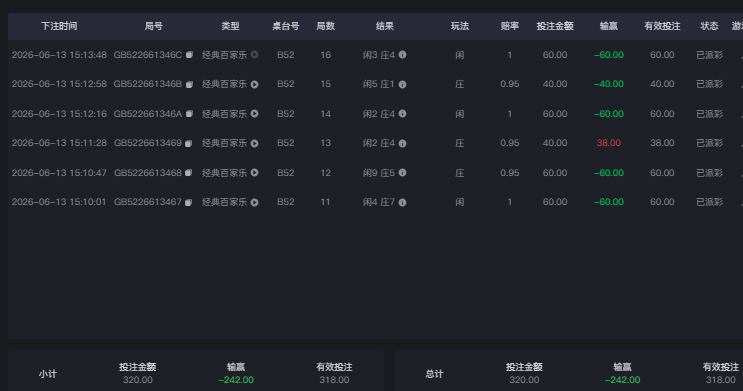Select bet time 2026-06-13 15:11:28
The width and height of the screenshot is (743, 391).
pos(59,143)
